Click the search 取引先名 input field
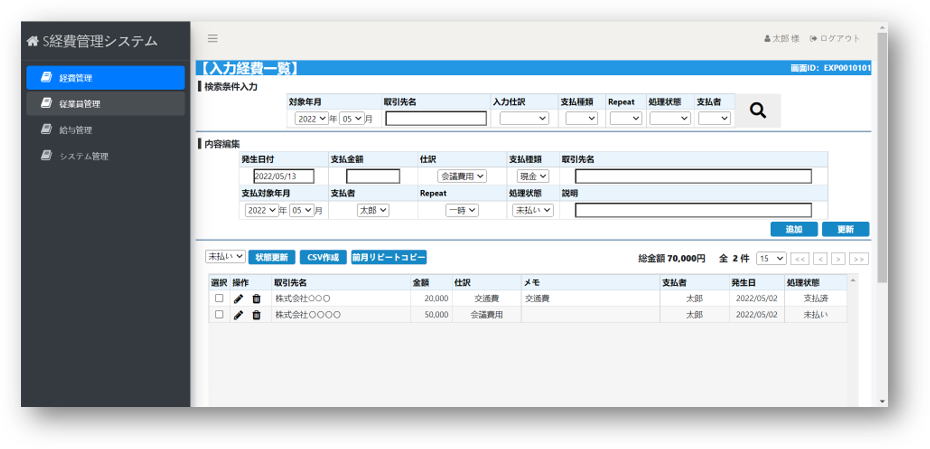The height and width of the screenshot is (449, 930). 436,119
